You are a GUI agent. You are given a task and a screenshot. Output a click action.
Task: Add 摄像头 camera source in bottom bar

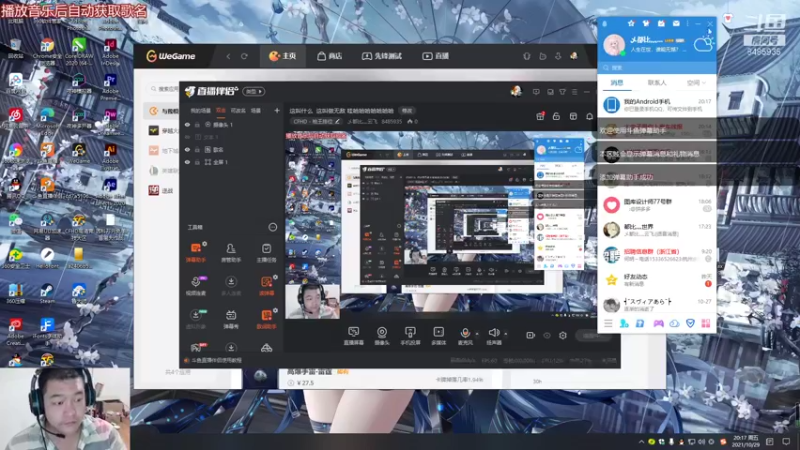point(382,336)
